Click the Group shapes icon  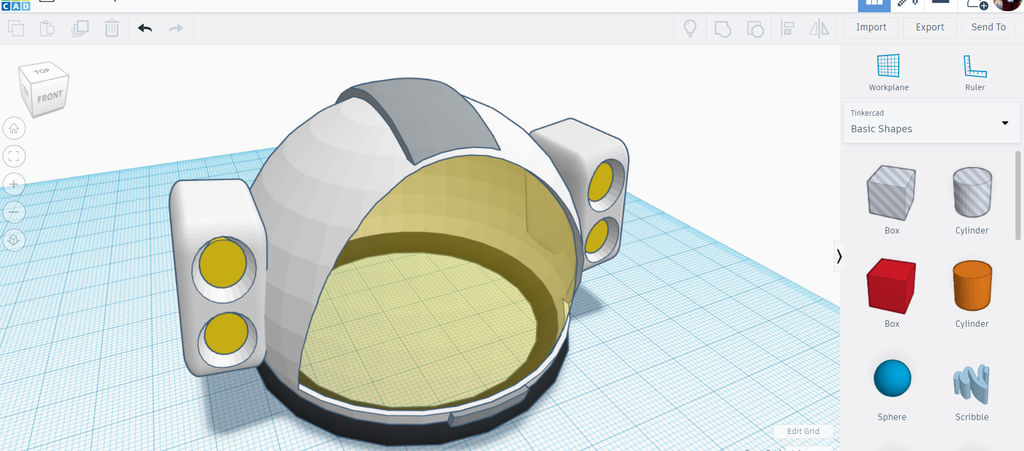(x=722, y=29)
